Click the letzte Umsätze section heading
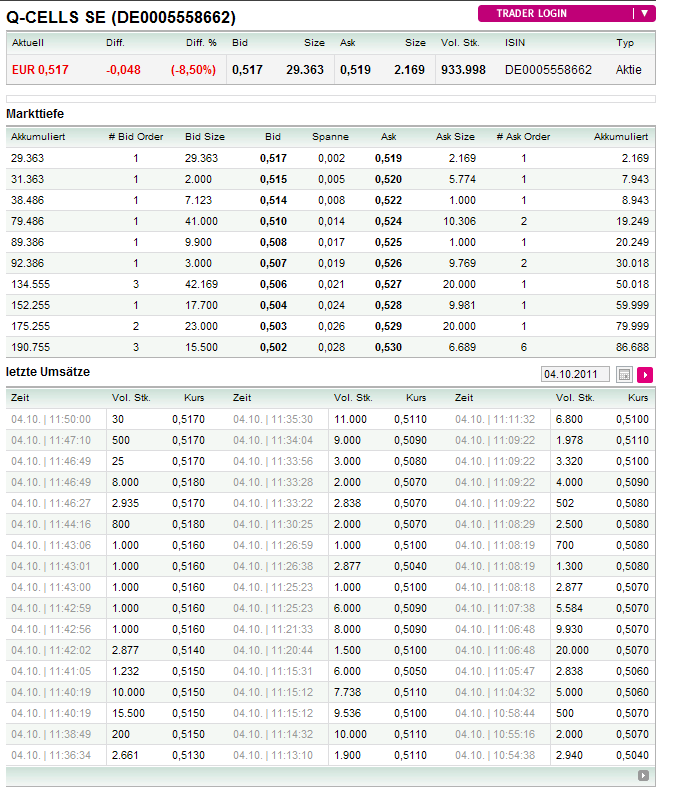This screenshot has width=686, height=787. coord(48,372)
